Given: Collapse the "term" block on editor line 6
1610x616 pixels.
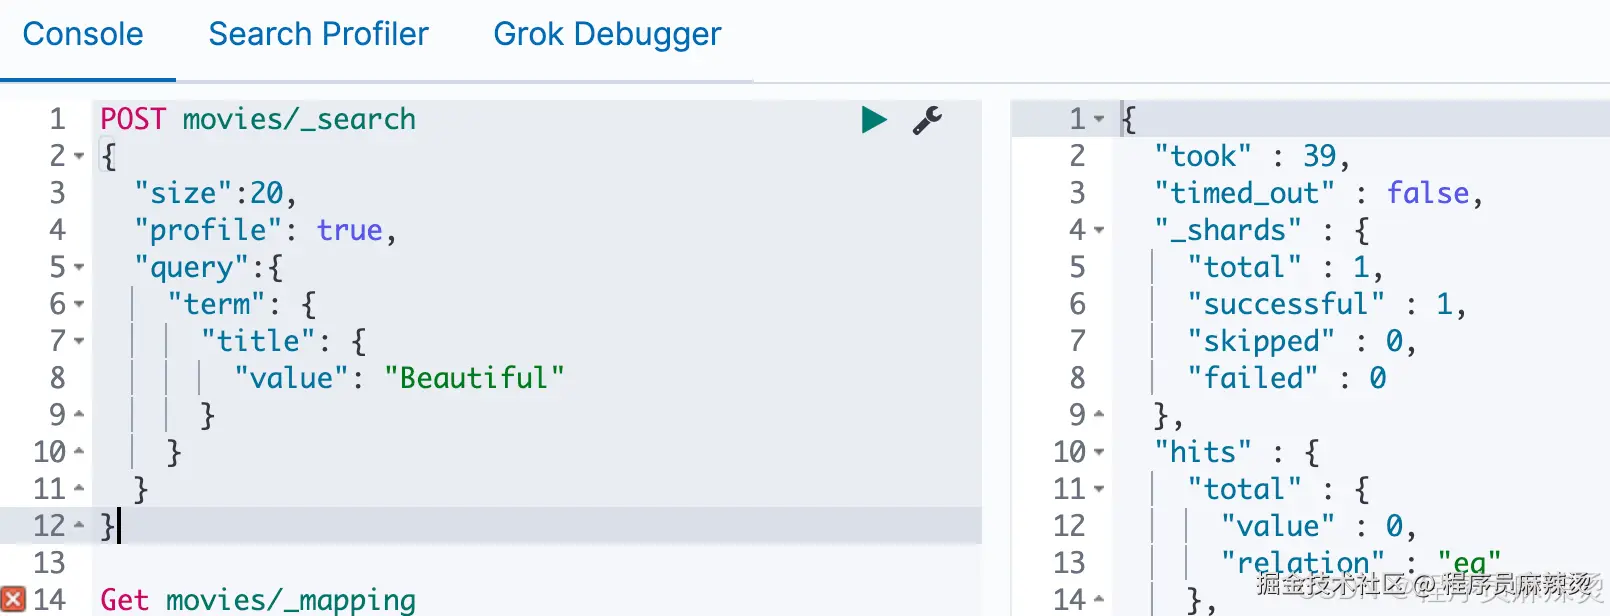Looking at the screenshot, I should (x=79, y=305).
